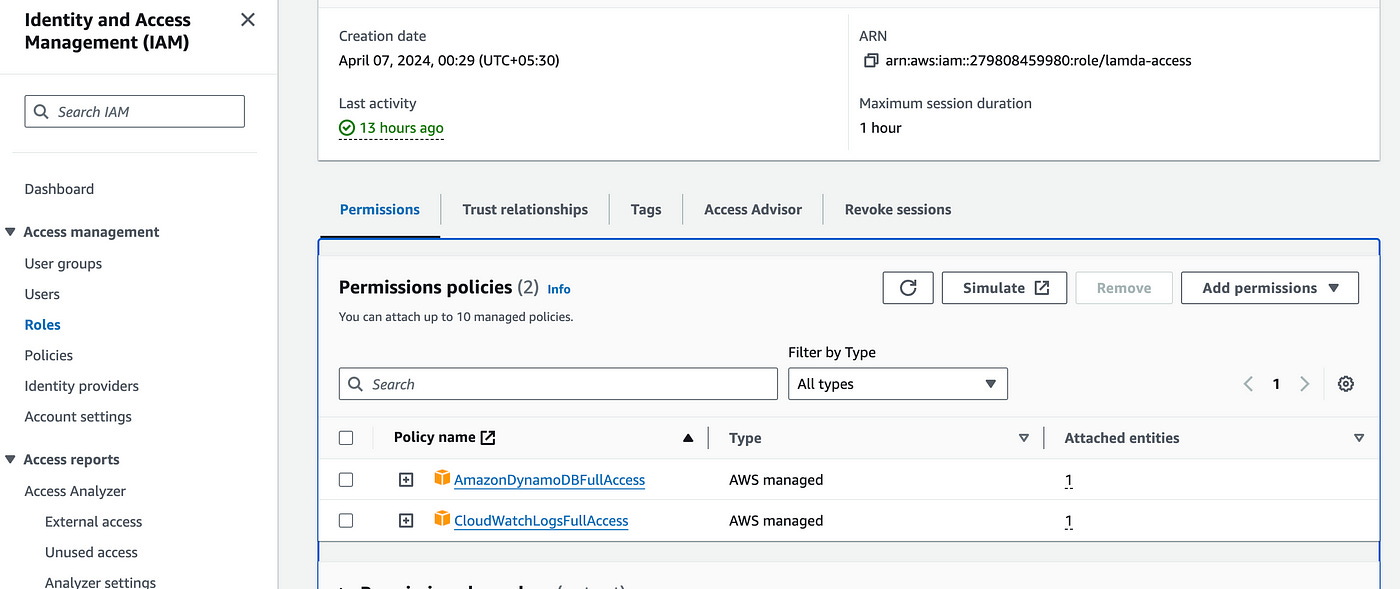Open the CloudWatchLogsFullAccess policy link
The image size is (1400, 589).
(541, 521)
